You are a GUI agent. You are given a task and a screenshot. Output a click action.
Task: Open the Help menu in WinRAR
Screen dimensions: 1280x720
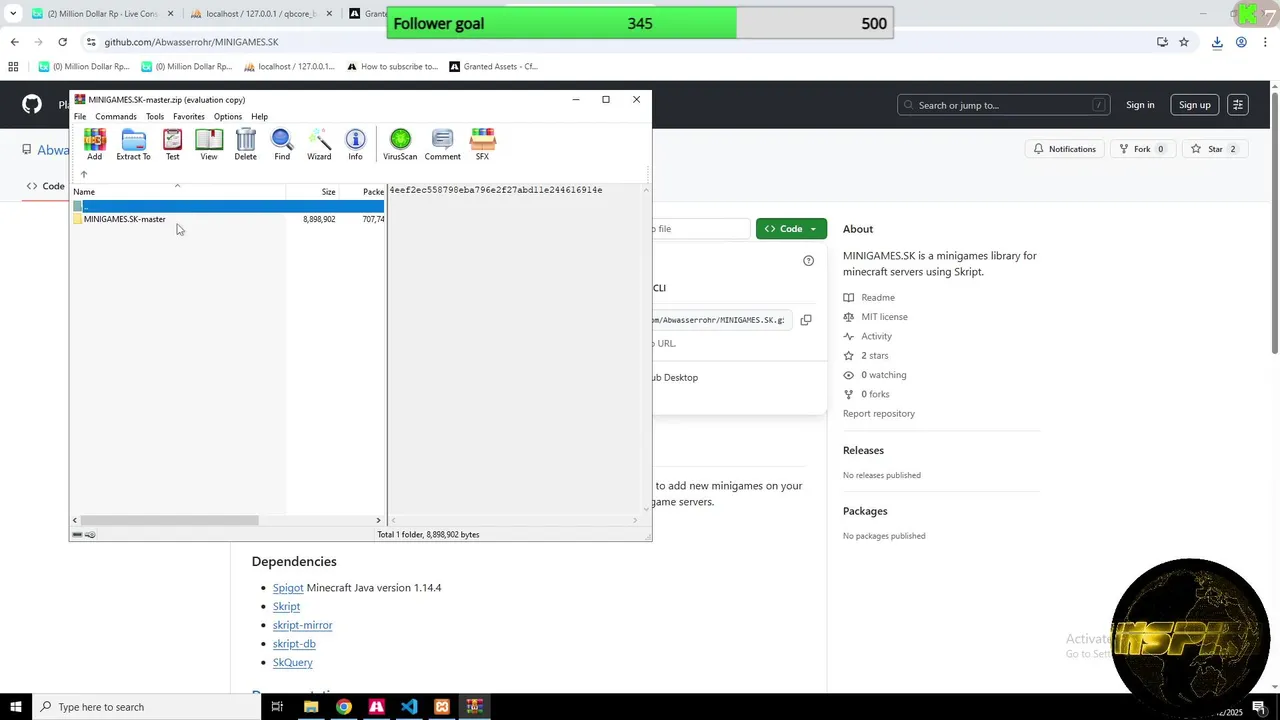(x=259, y=117)
